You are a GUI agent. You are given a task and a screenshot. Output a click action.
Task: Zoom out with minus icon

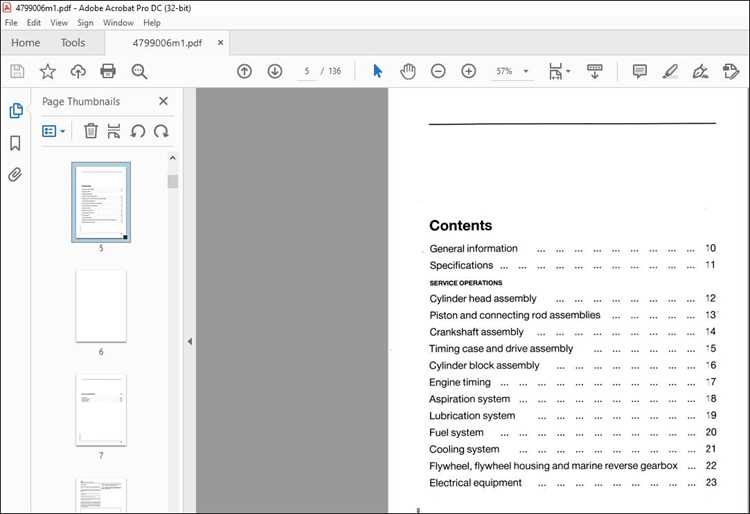click(x=438, y=71)
